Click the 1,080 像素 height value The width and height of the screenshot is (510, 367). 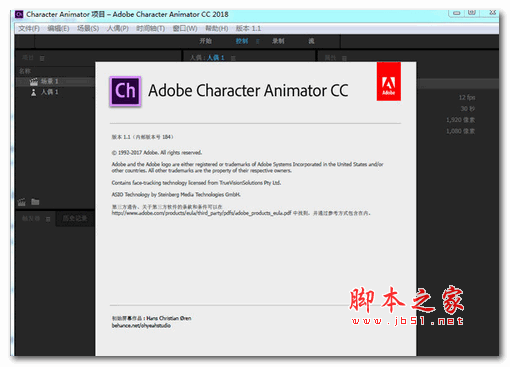click(x=461, y=131)
